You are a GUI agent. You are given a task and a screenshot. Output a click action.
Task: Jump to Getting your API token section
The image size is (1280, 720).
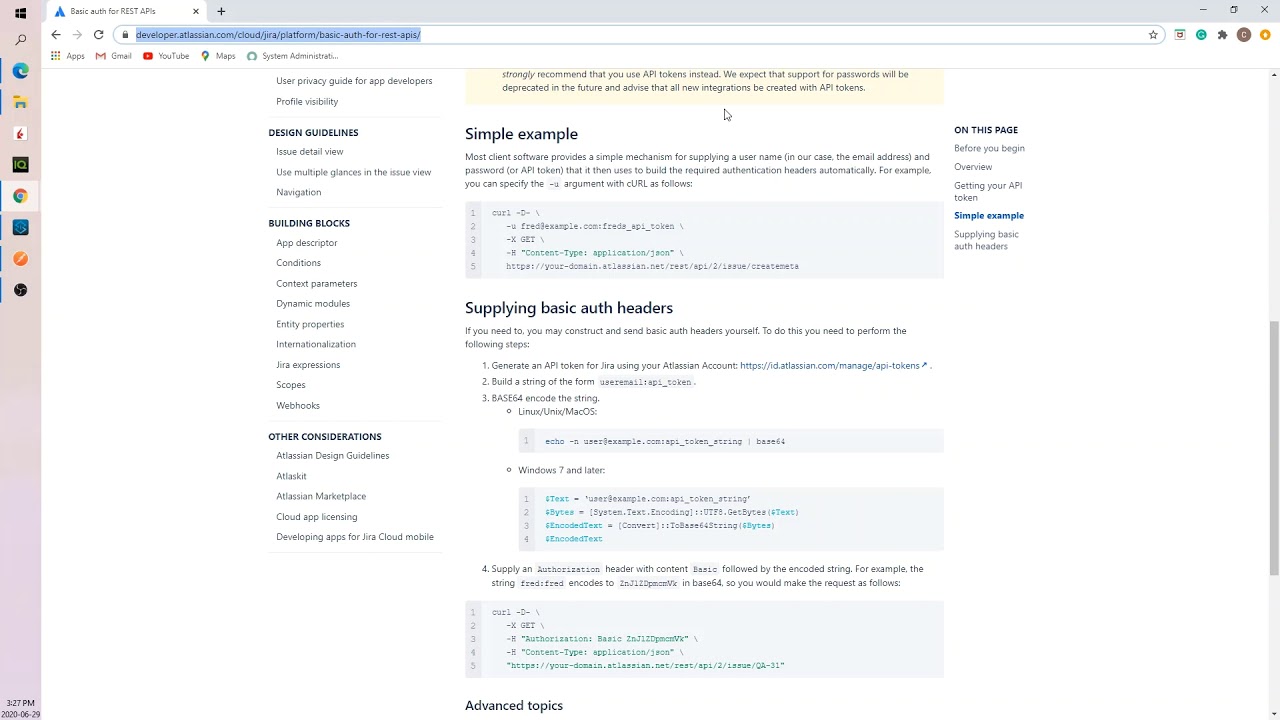[x=988, y=191]
